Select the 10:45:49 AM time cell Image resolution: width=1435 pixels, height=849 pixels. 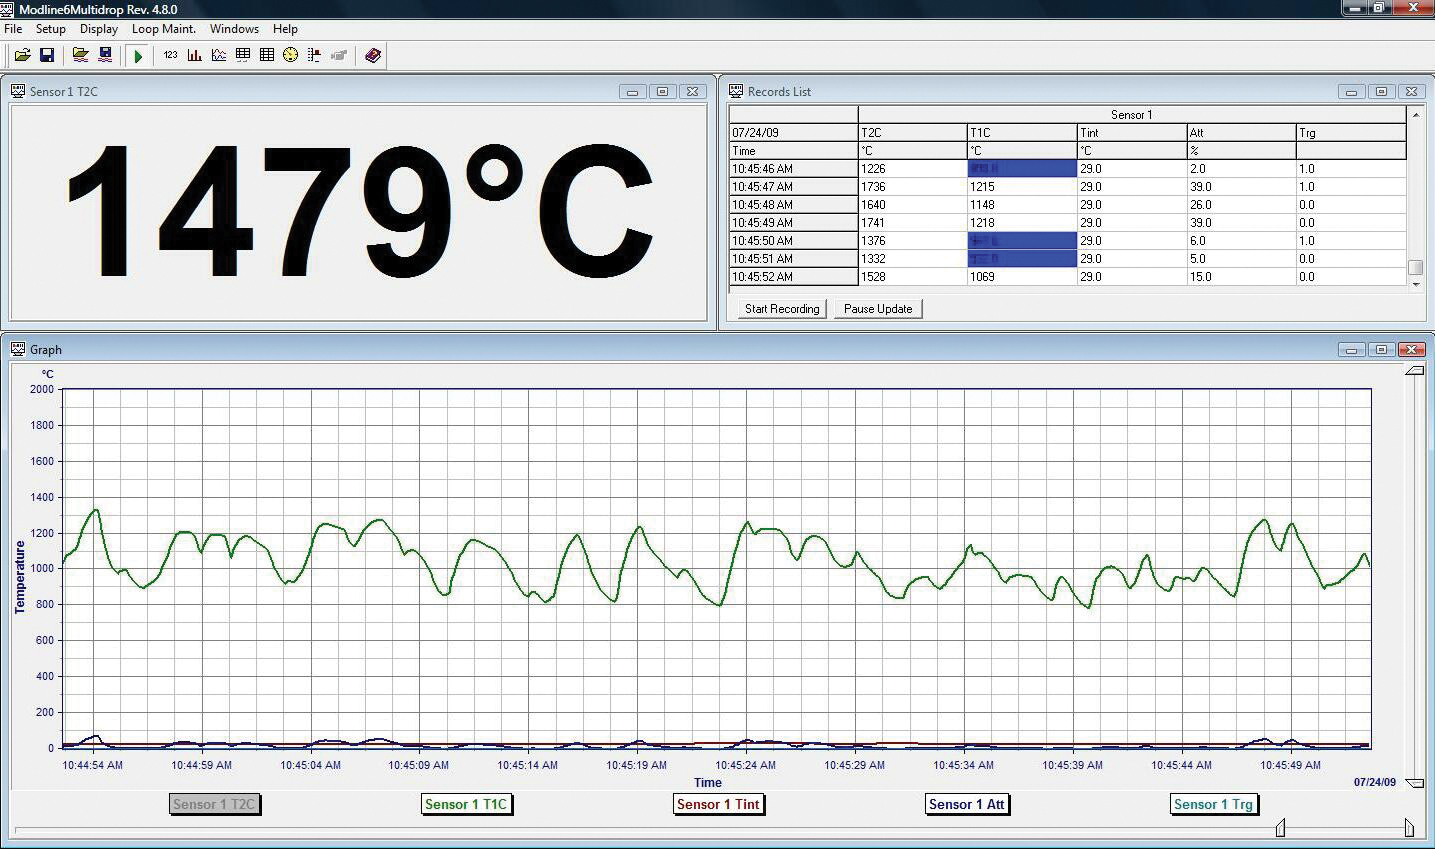tap(793, 223)
